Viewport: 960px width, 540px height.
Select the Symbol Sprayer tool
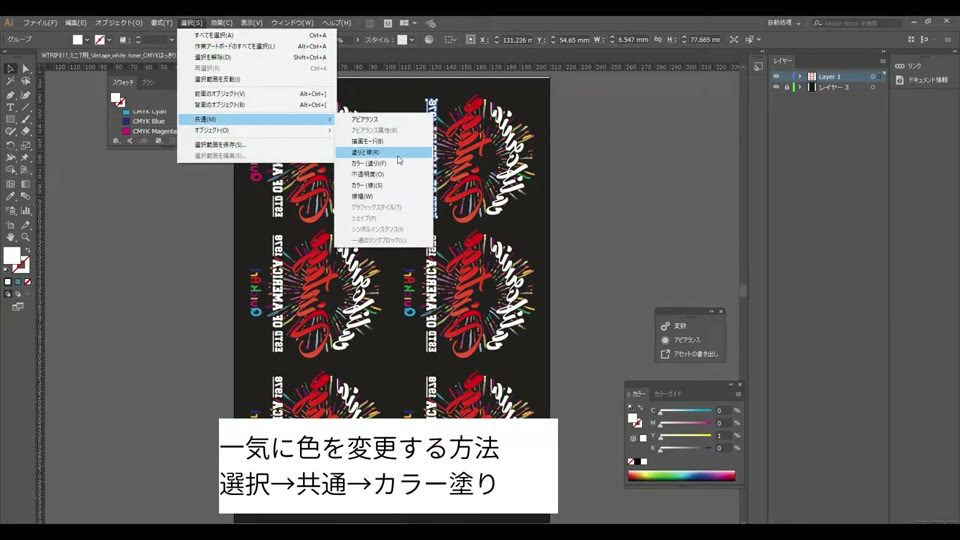10,211
